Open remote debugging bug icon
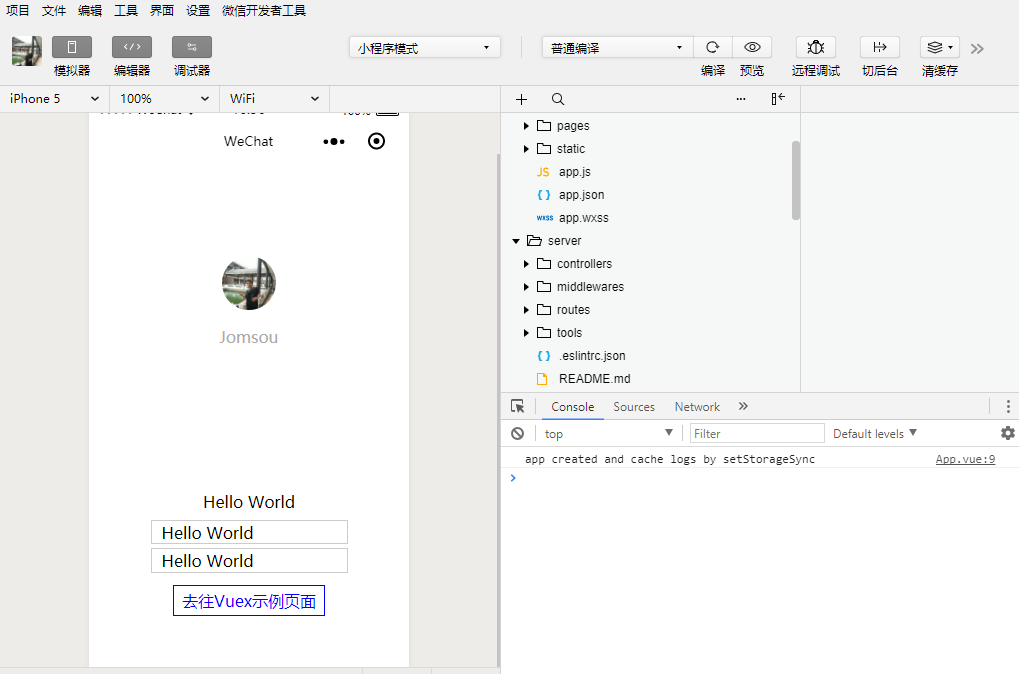The height and width of the screenshot is (674, 1019). tap(816, 47)
